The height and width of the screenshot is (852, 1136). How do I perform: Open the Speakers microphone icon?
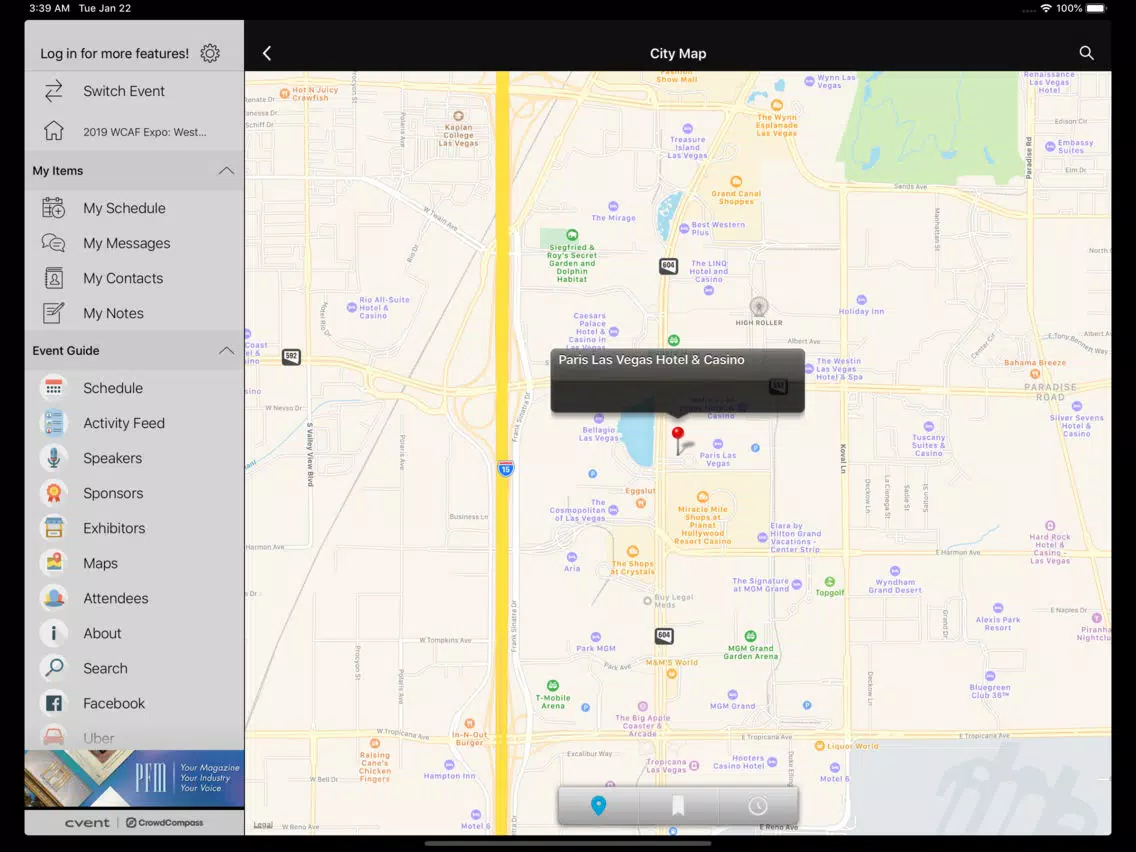[x=54, y=458]
